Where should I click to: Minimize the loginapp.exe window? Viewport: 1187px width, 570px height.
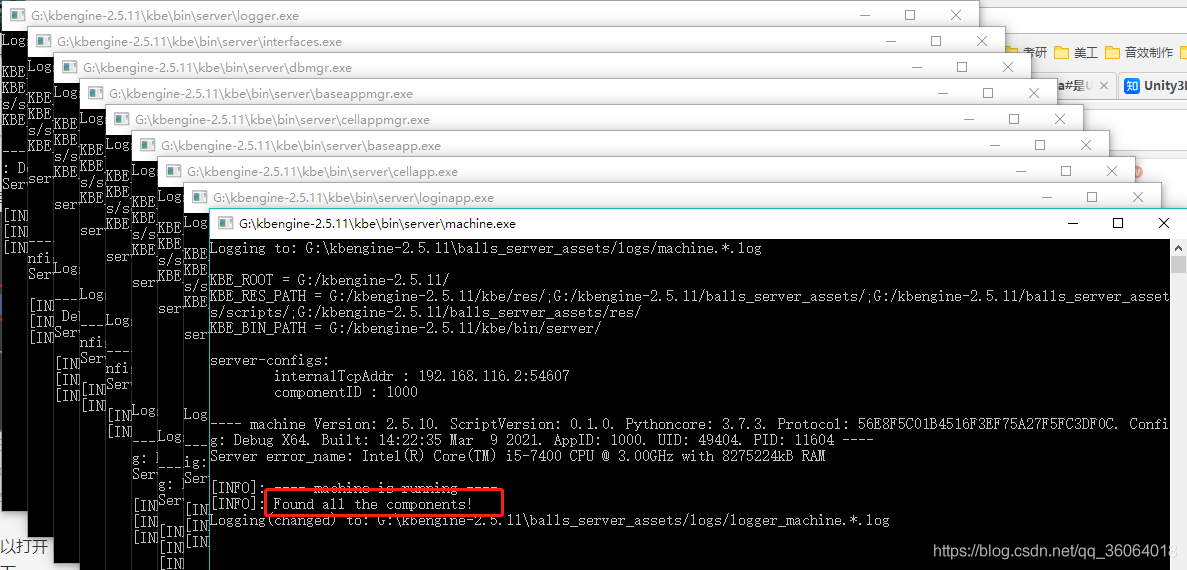tap(1046, 198)
